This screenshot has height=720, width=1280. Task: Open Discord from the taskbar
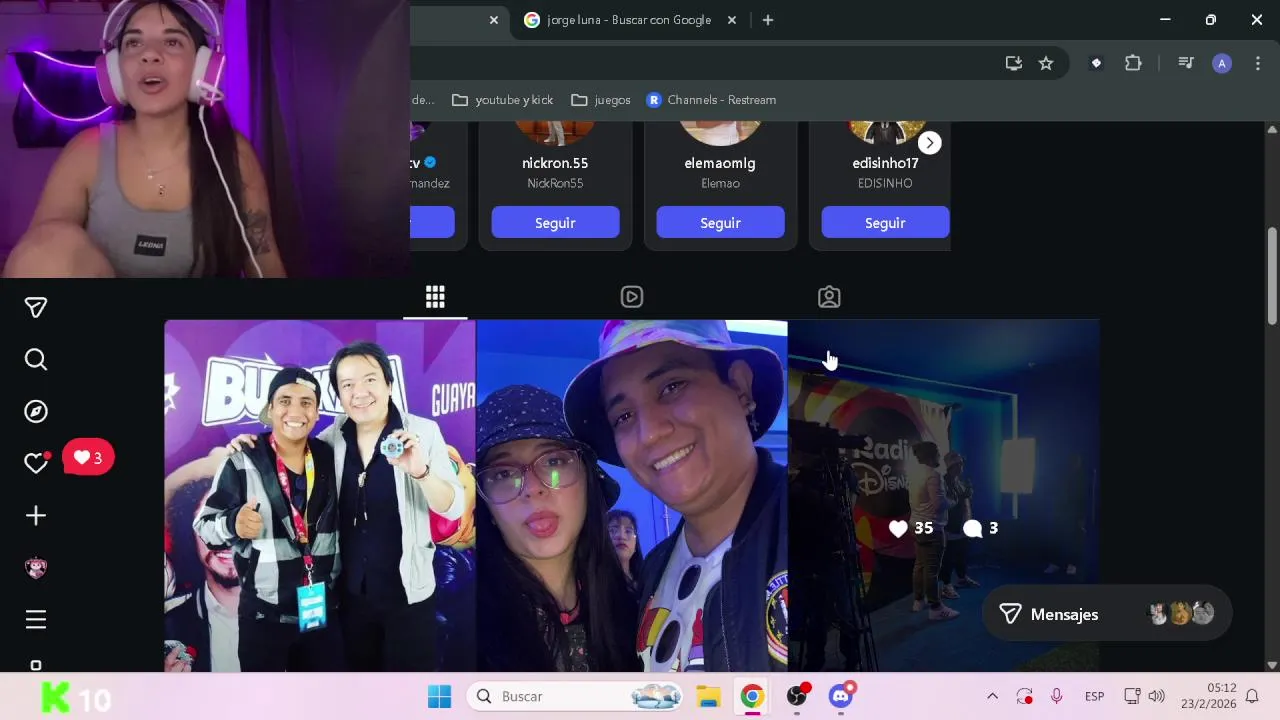[x=841, y=696]
